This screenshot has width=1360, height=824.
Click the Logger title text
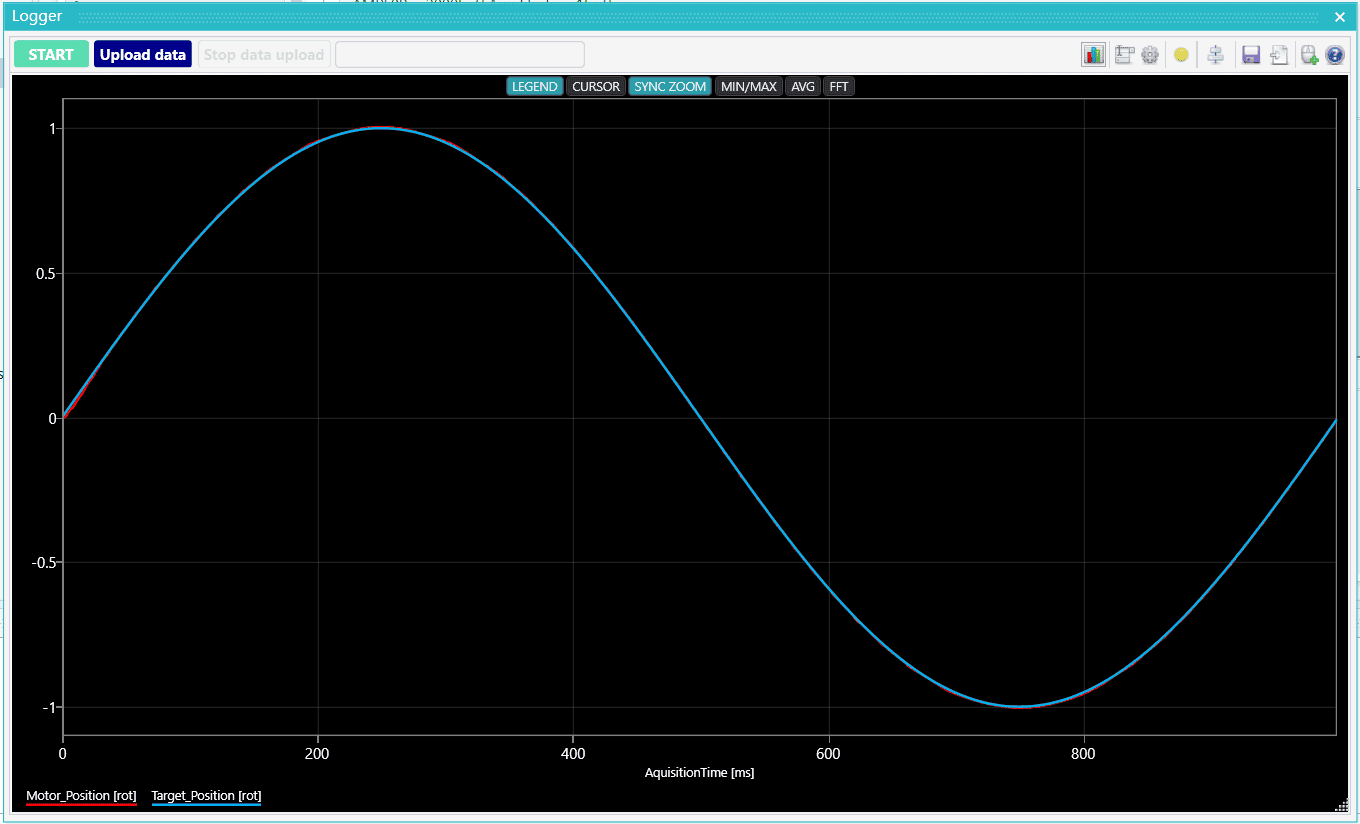(37, 16)
